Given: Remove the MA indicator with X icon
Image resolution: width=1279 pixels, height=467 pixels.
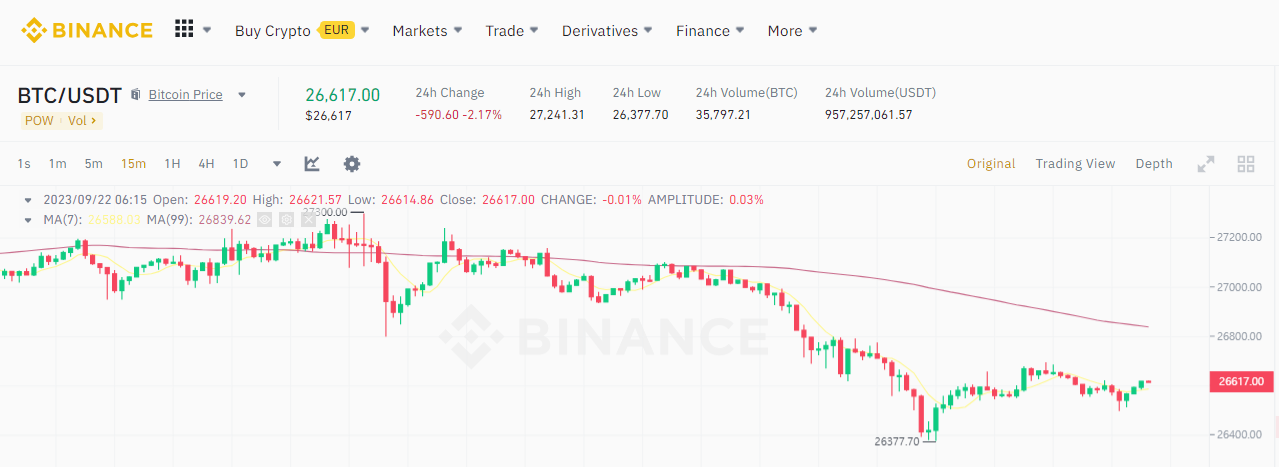Looking at the screenshot, I should pos(308,219).
